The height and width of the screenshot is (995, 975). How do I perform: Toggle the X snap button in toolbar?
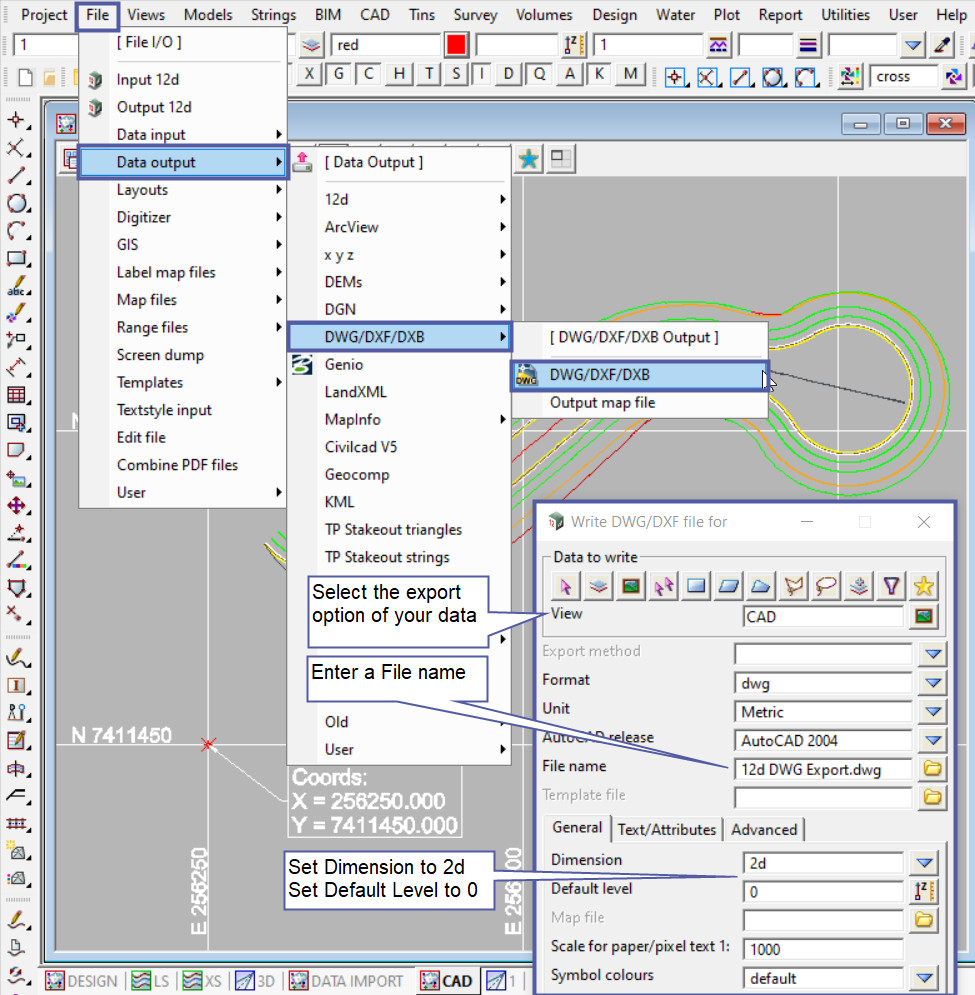point(310,74)
